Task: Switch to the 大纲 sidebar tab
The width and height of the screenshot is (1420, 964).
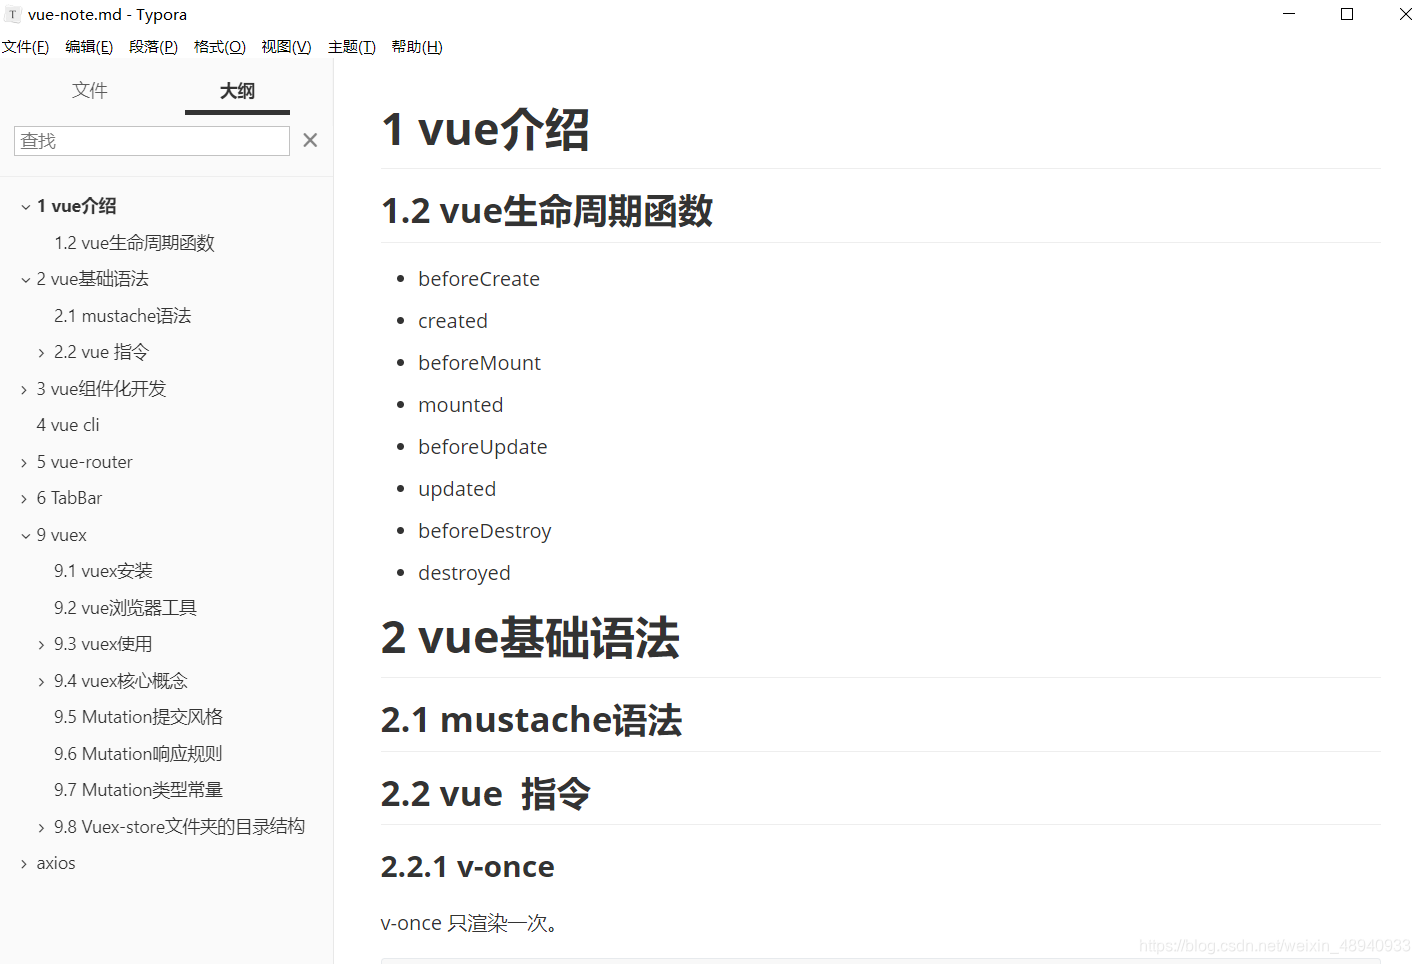Action: pos(237,91)
